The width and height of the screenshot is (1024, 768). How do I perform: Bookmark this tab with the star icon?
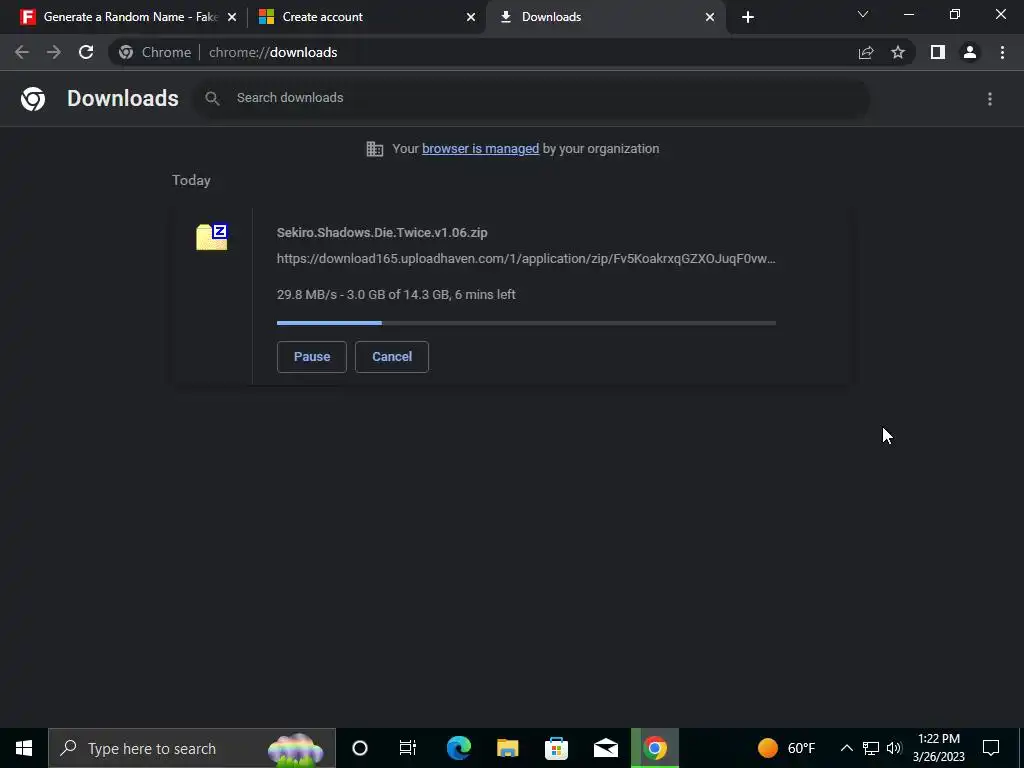point(898,52)
